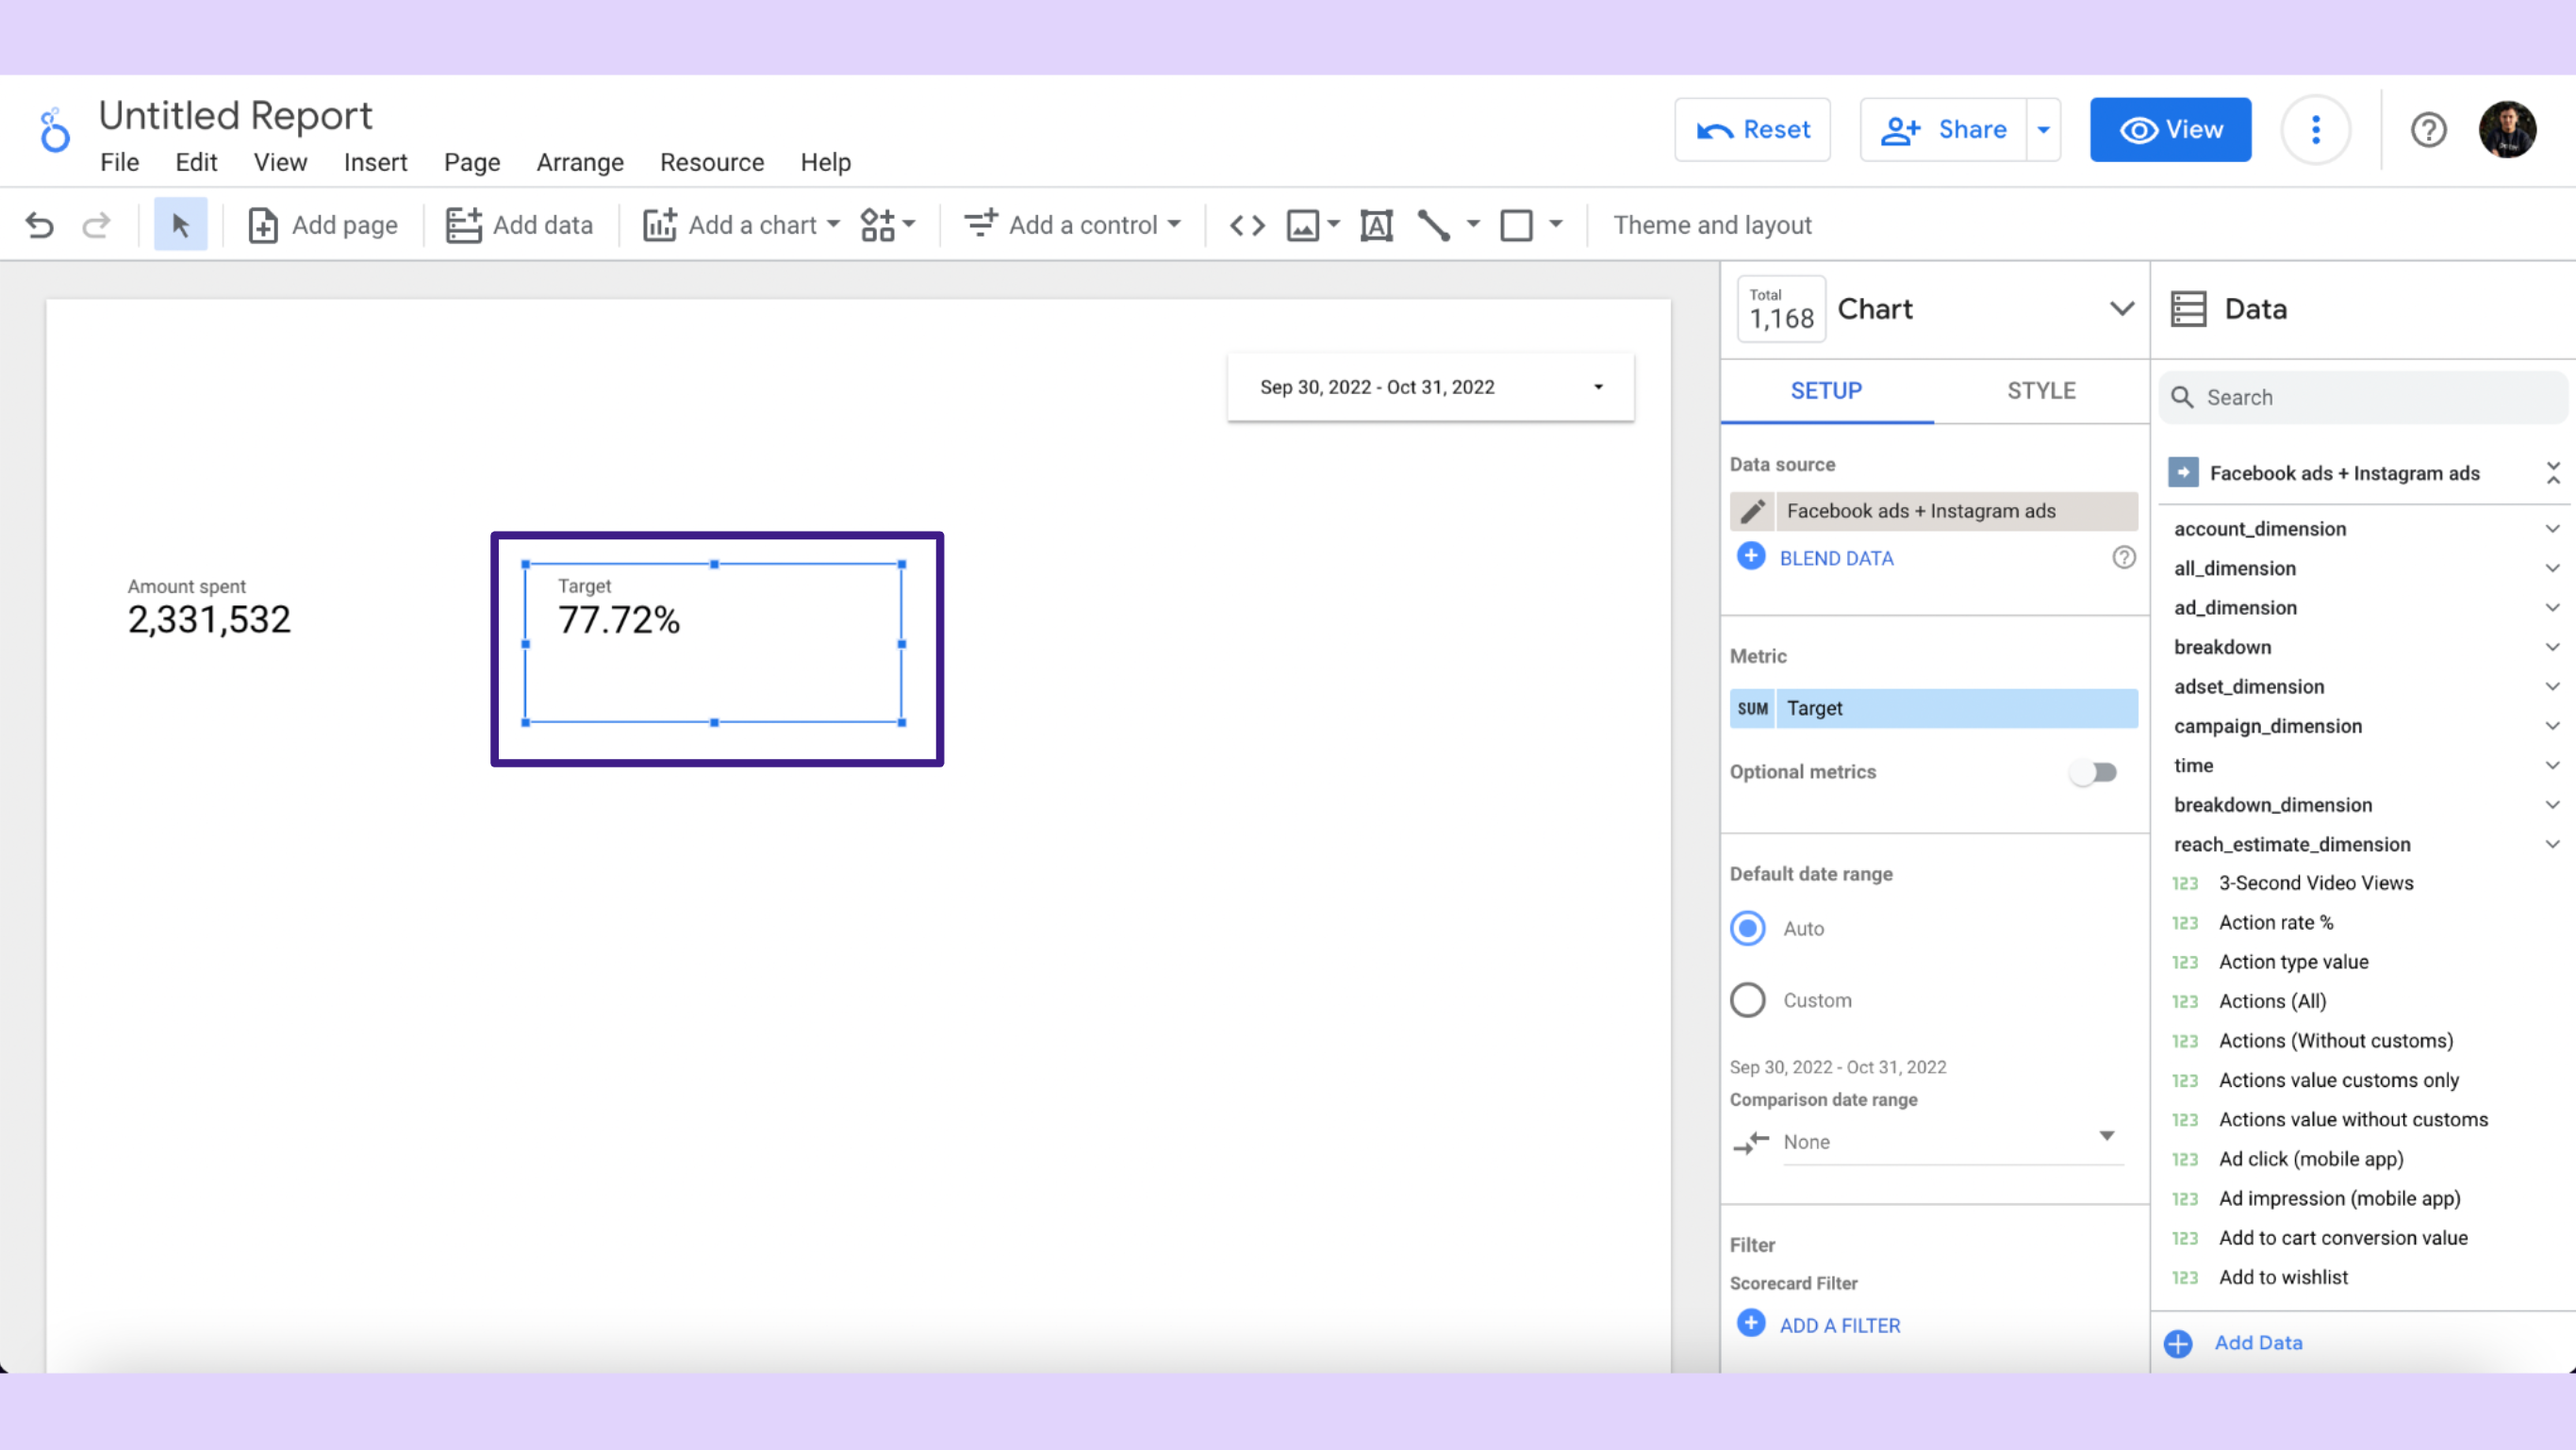Click the Data panel search field
The height and width of the screenshot is (1450, 2576).
[2363, 397]
